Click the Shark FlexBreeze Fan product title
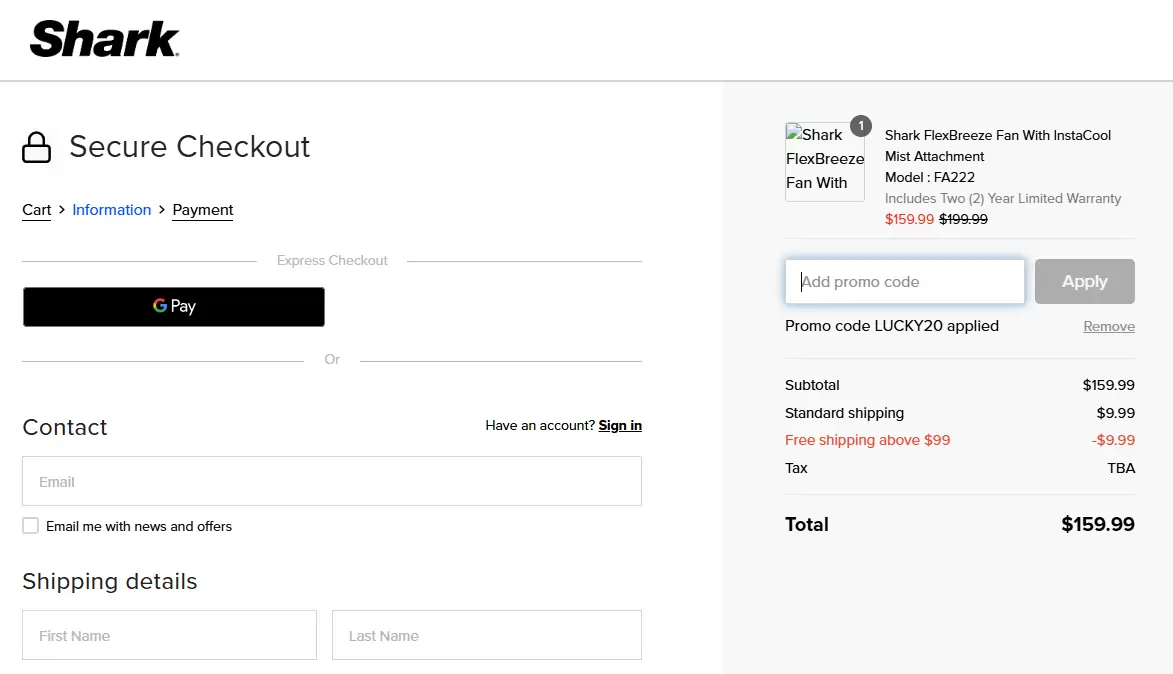 997,145
